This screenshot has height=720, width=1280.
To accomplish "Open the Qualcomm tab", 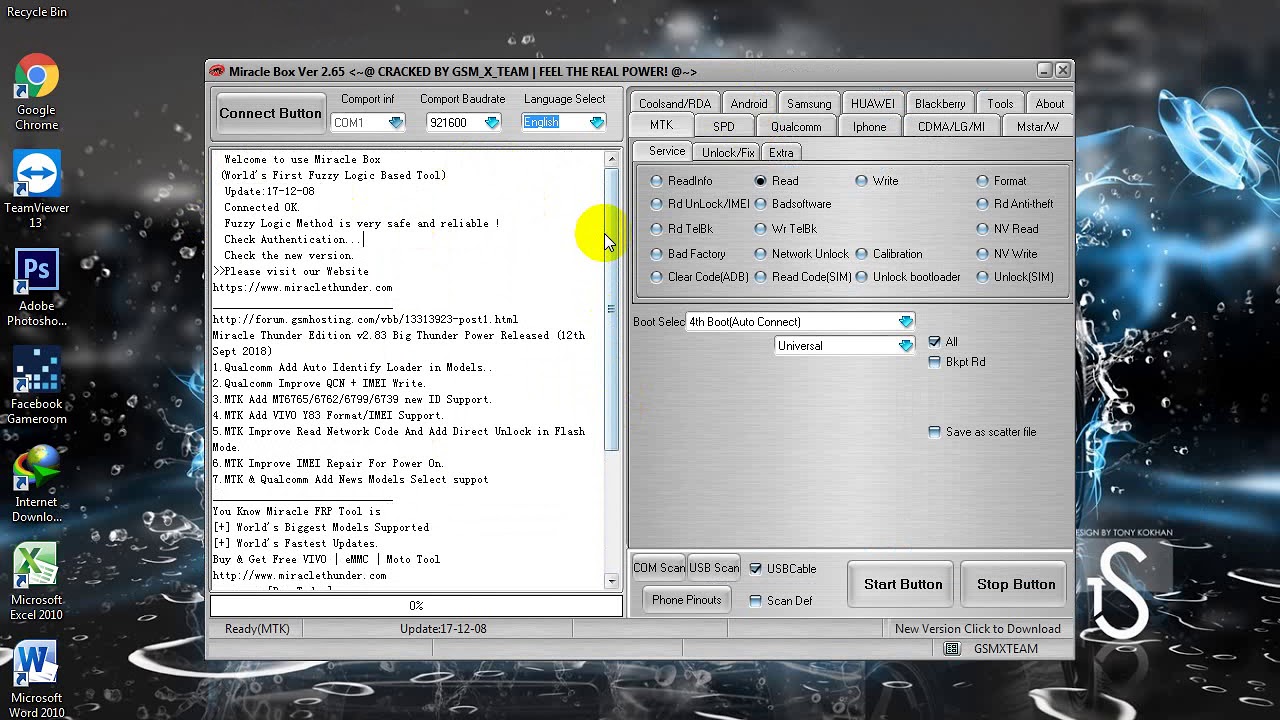I will click(796, 127).
